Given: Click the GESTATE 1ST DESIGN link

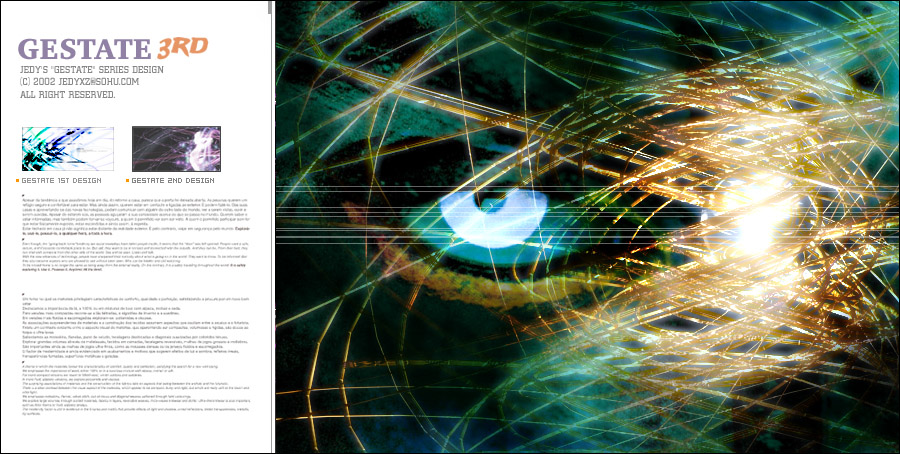Looking at the screenshot, I should (x=61, y=181).
